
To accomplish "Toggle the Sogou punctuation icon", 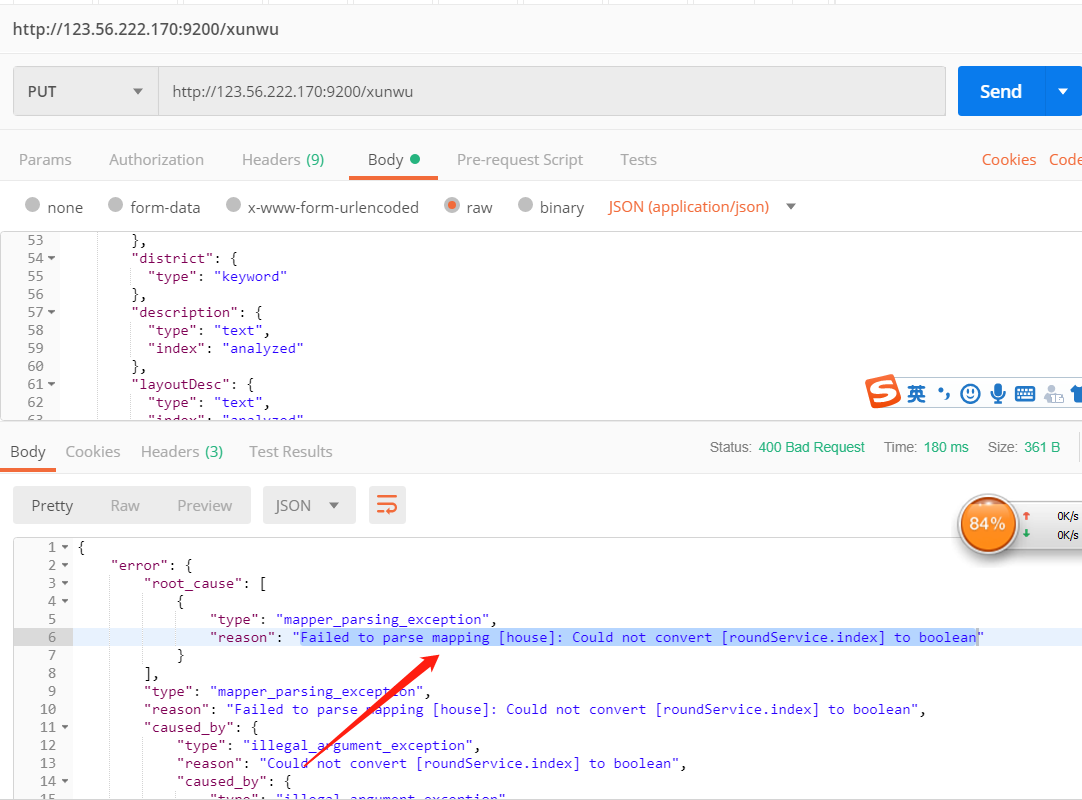I will [x=943, y=393].
